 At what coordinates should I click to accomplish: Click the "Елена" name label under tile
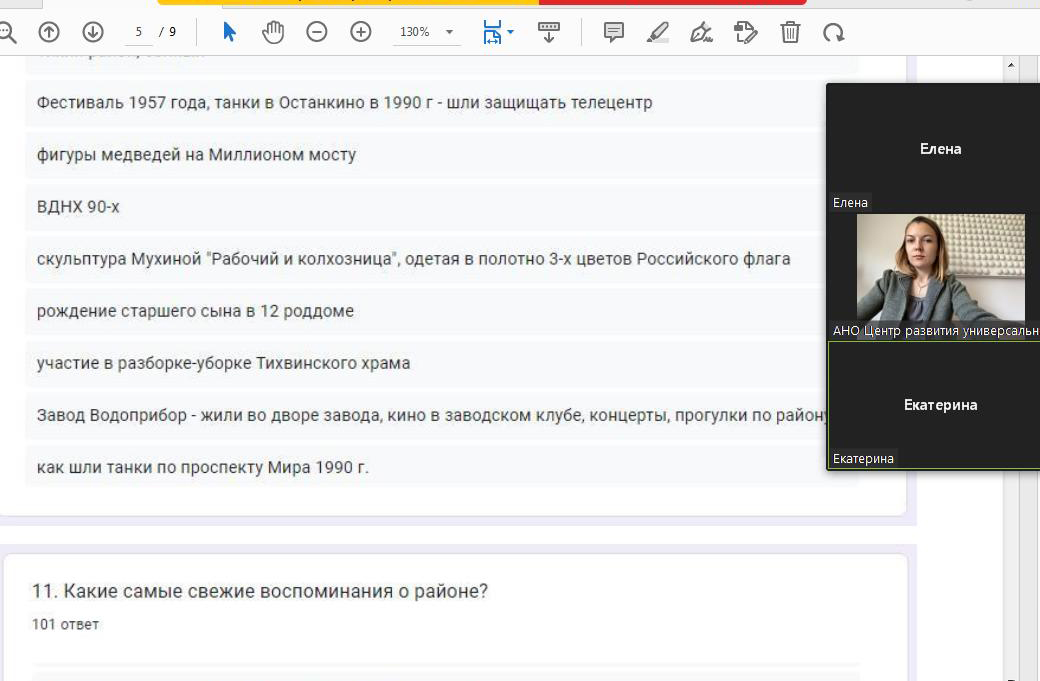(x=850, y=203)
